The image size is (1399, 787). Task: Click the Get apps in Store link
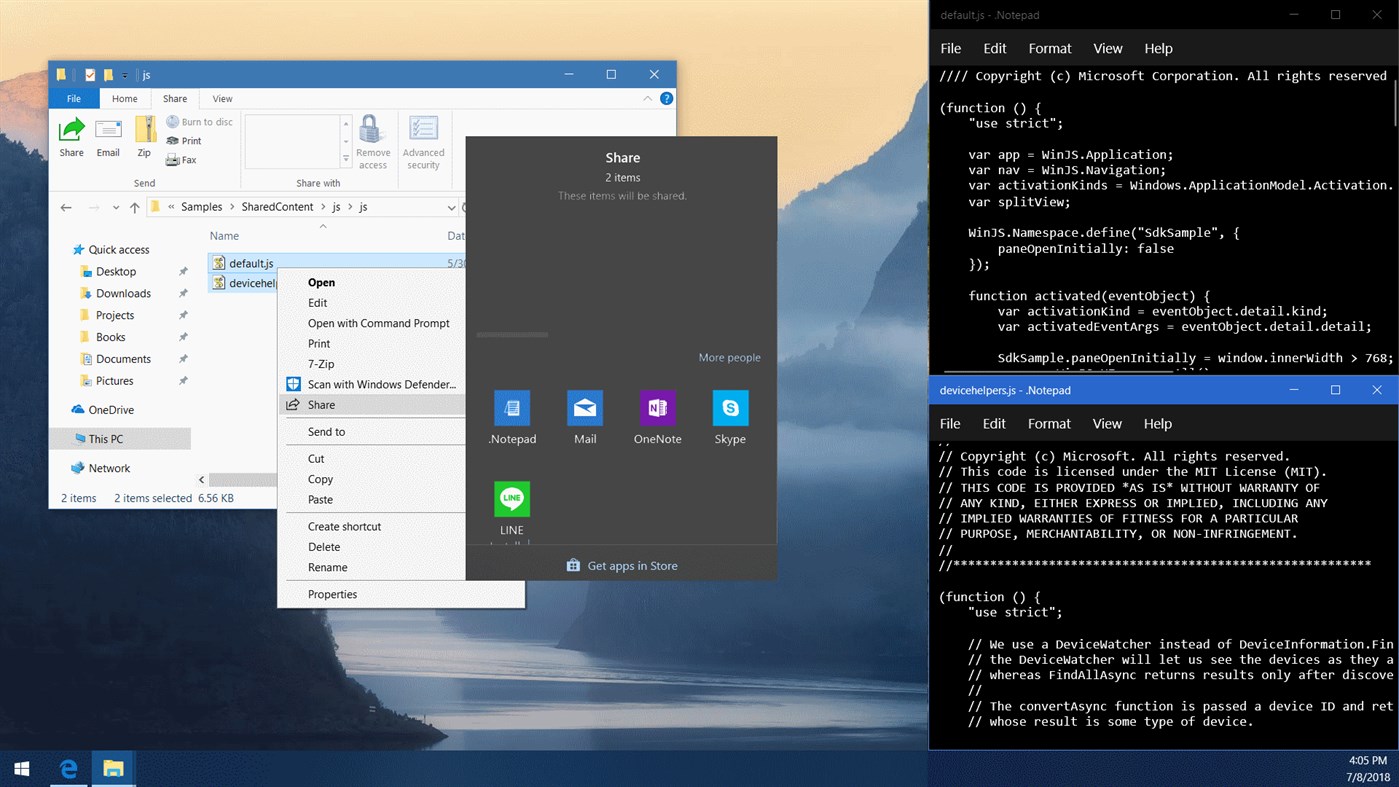(621, 565)
